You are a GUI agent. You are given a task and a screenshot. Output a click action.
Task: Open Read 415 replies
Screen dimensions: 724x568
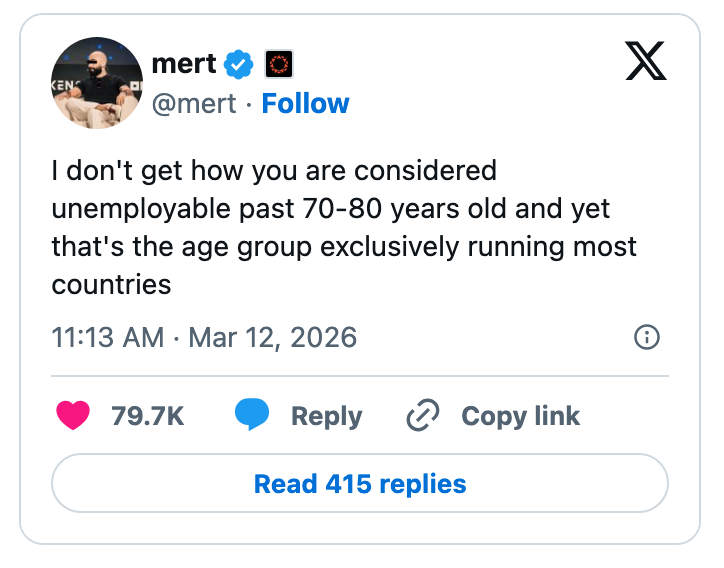point(360,484)
